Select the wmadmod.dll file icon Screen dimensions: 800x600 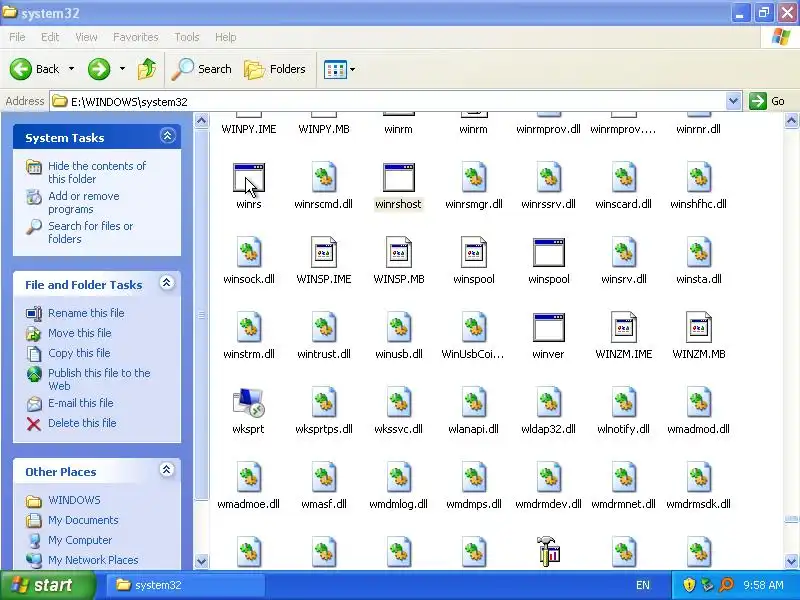pos(698,402)
